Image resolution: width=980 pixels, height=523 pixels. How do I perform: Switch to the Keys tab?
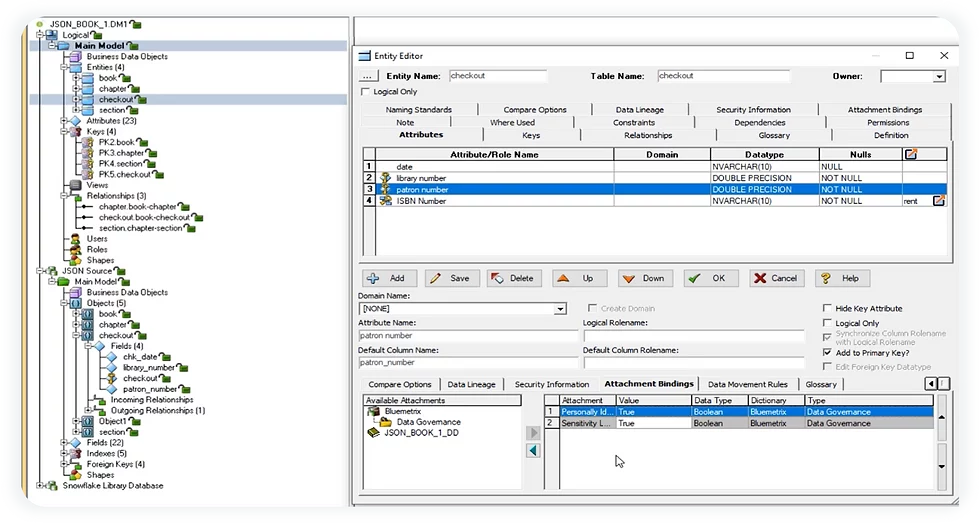pos(531,135)
